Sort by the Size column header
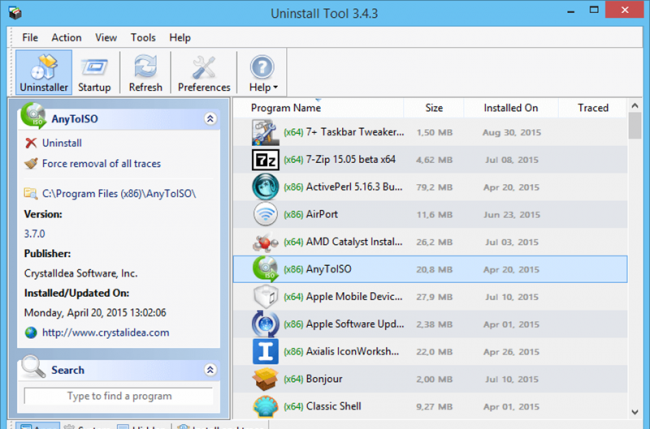The image size is (650, 429). point(434,108)
